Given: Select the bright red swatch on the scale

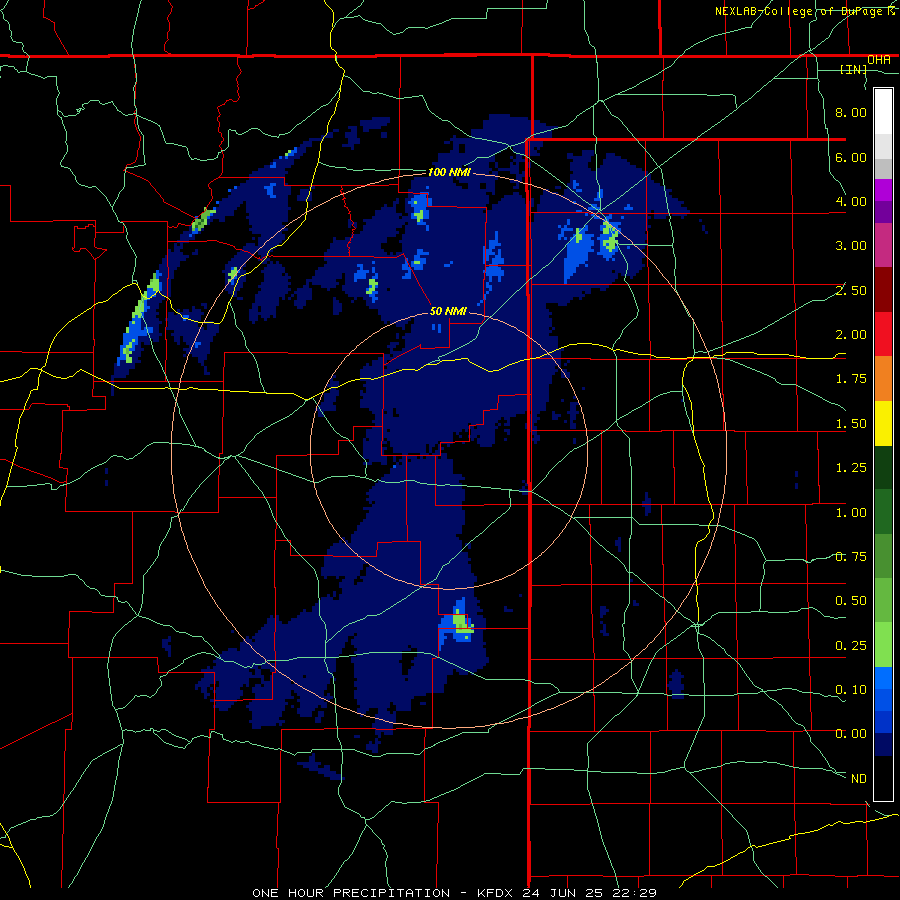Looking at the screenshot, I should coord(883,334).
